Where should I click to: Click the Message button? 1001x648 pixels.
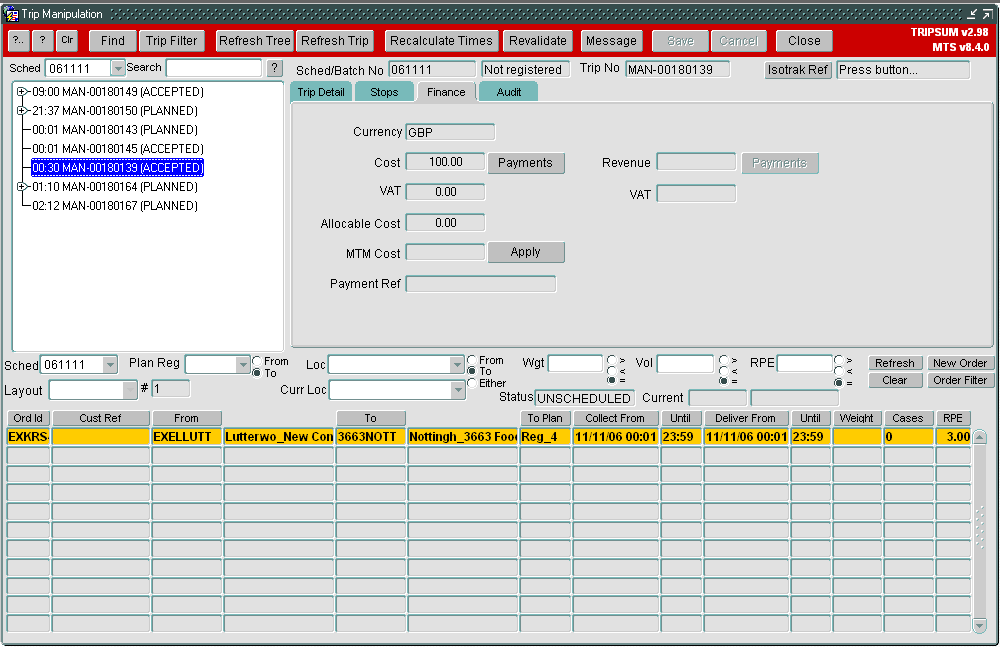(611, 41)
